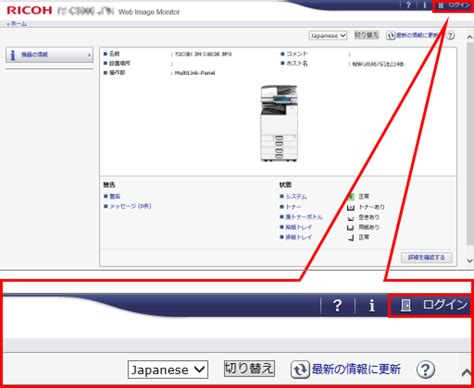Click the 詳細を確認する button
Viewport: 474px width, 388px height.
[426, 257]
